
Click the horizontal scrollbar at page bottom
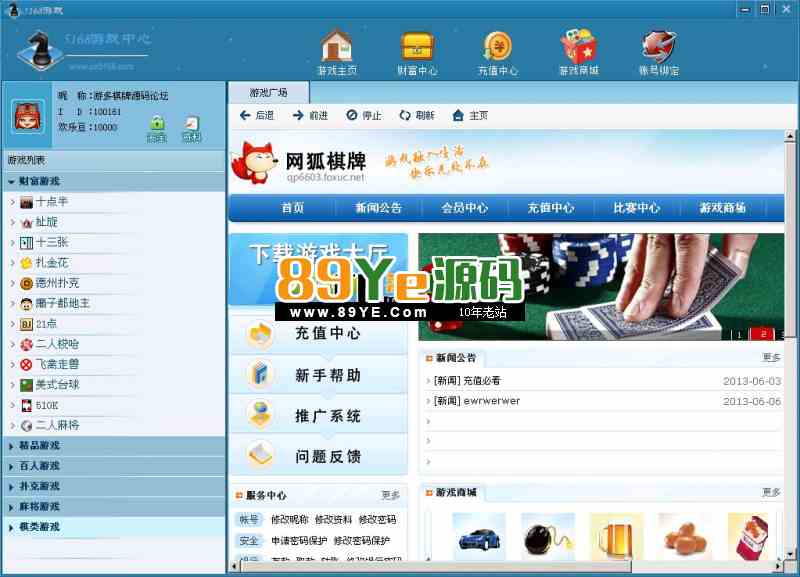[x=434, y=566]
